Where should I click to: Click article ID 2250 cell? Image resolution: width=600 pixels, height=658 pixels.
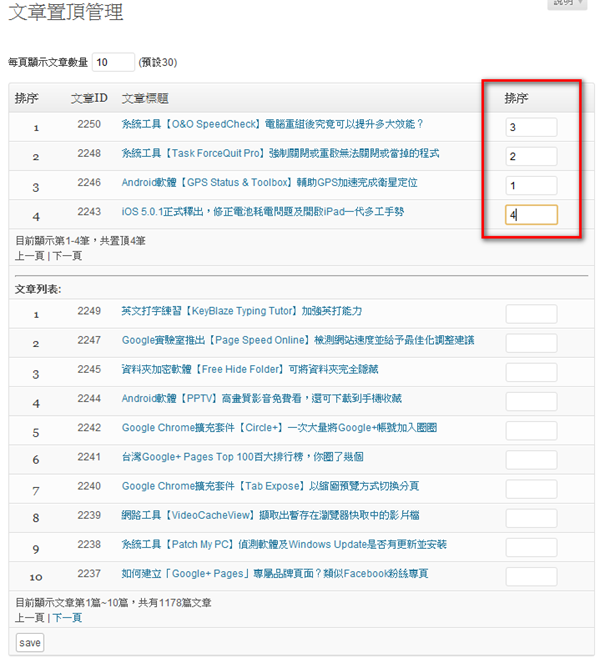(x=89, y=124)
